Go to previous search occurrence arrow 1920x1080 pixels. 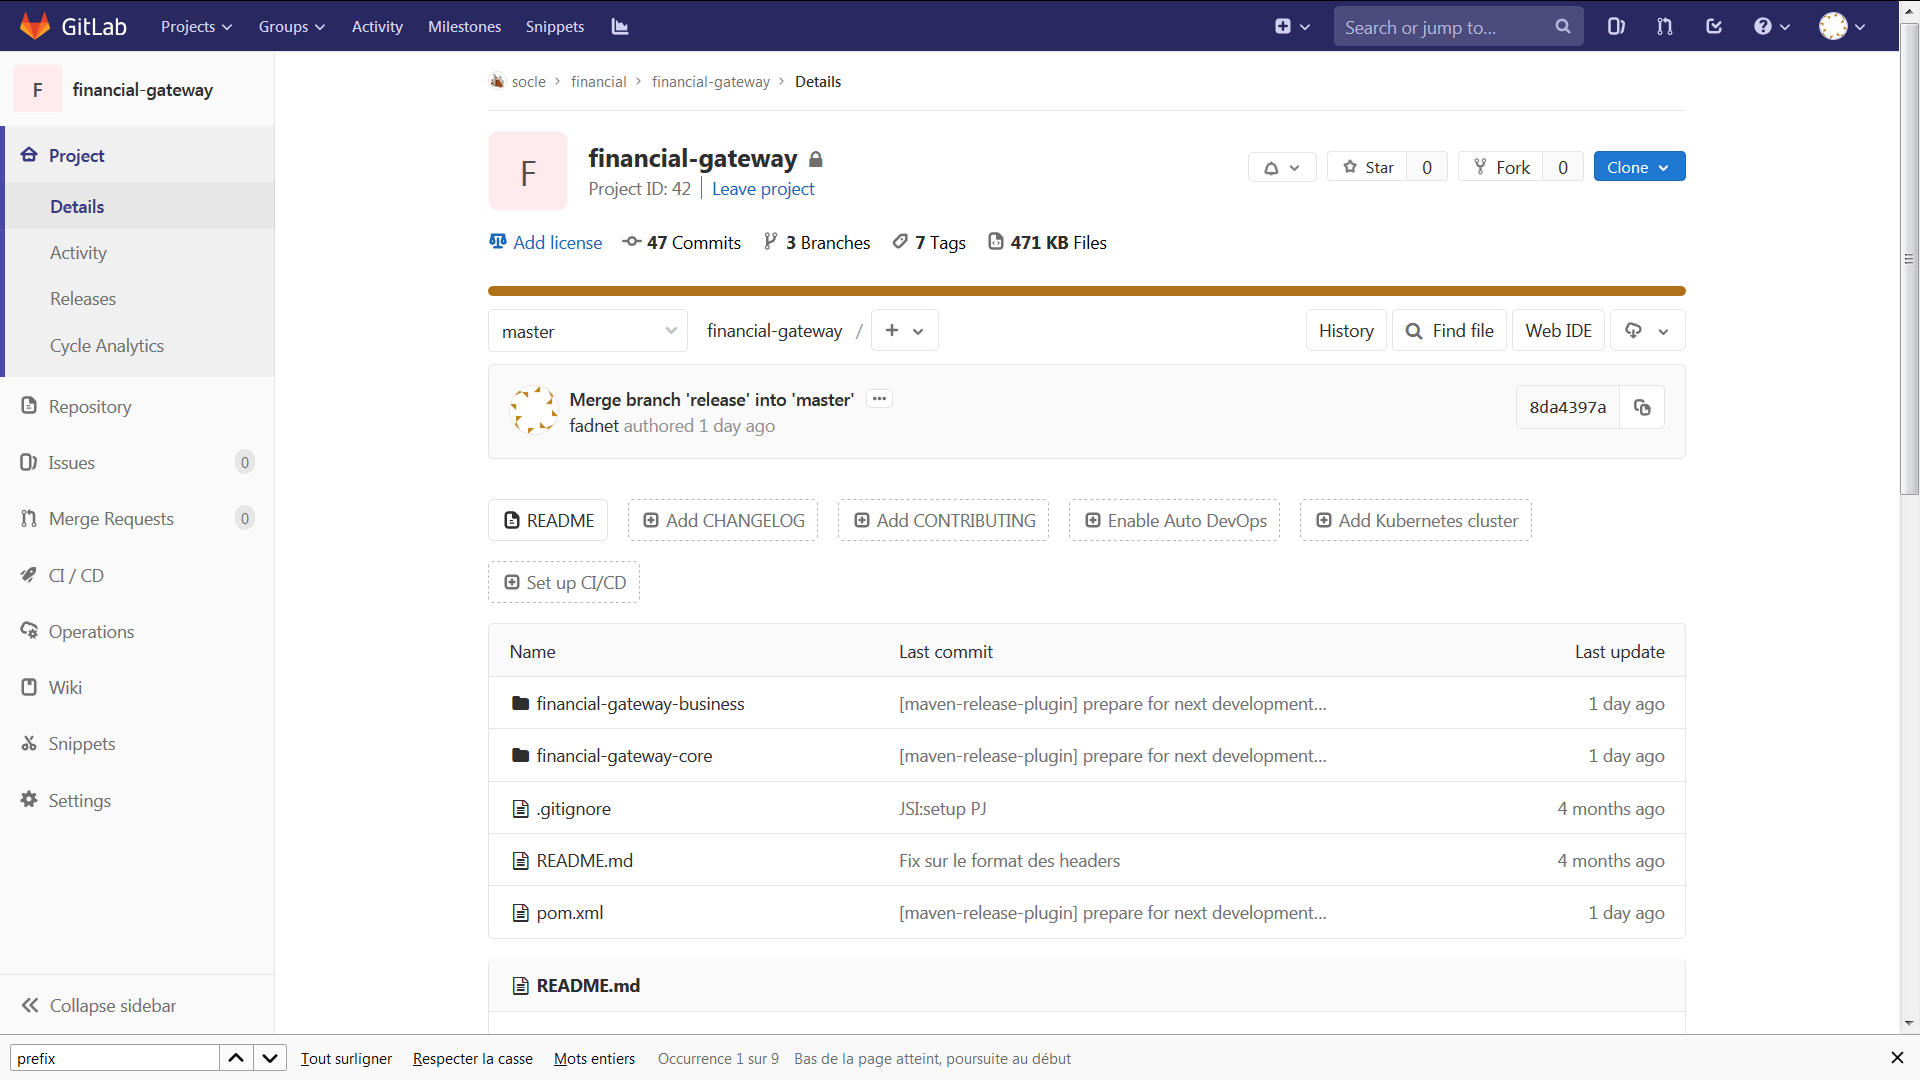[x=236, y=1058]
